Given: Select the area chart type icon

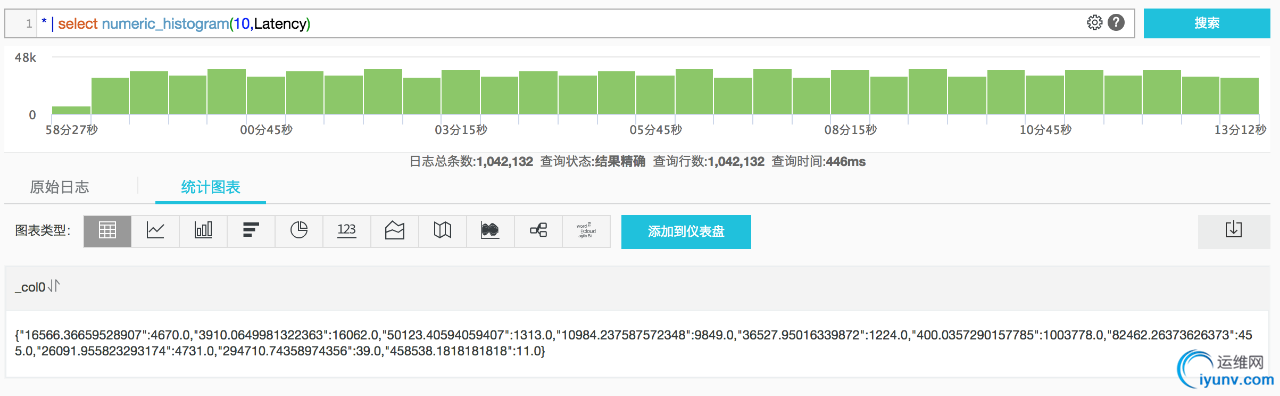Looking at the screenshot, I should point(395,230).
